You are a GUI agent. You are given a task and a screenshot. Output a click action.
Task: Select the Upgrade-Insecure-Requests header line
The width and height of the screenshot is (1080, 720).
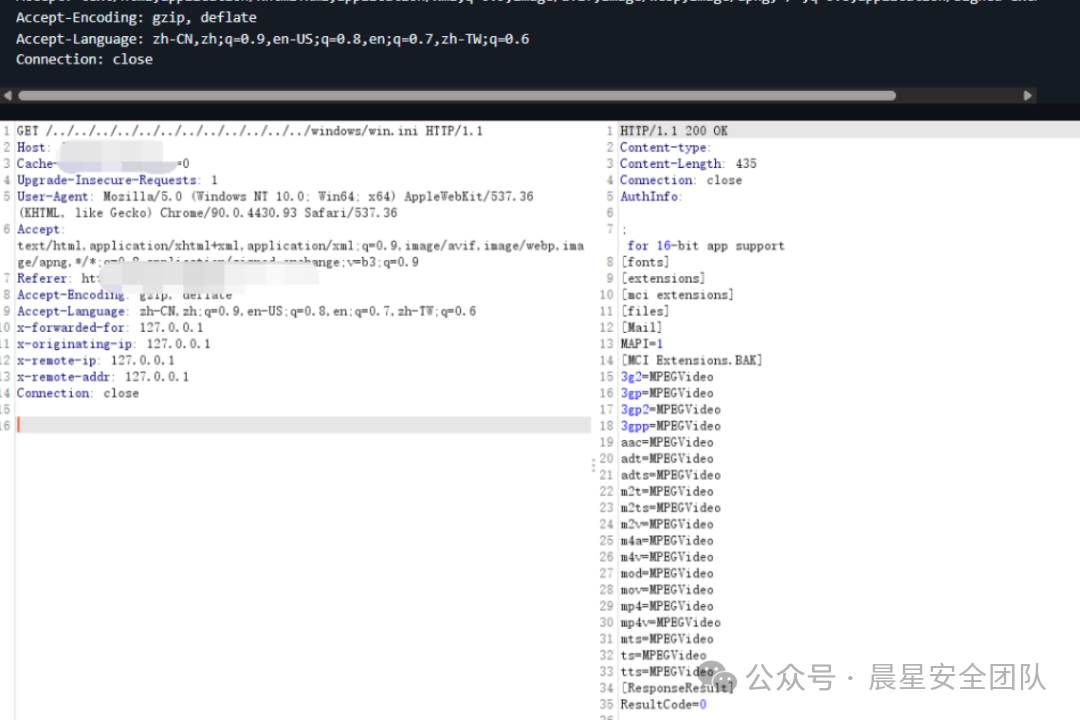click(x=117, y=180)
